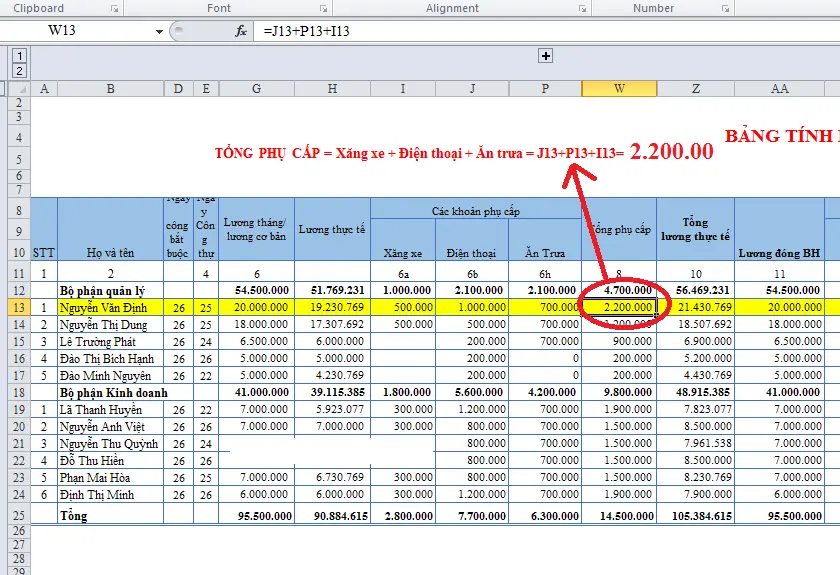Click outline level 2 button

pyautogui.click(x=19, y=71)
